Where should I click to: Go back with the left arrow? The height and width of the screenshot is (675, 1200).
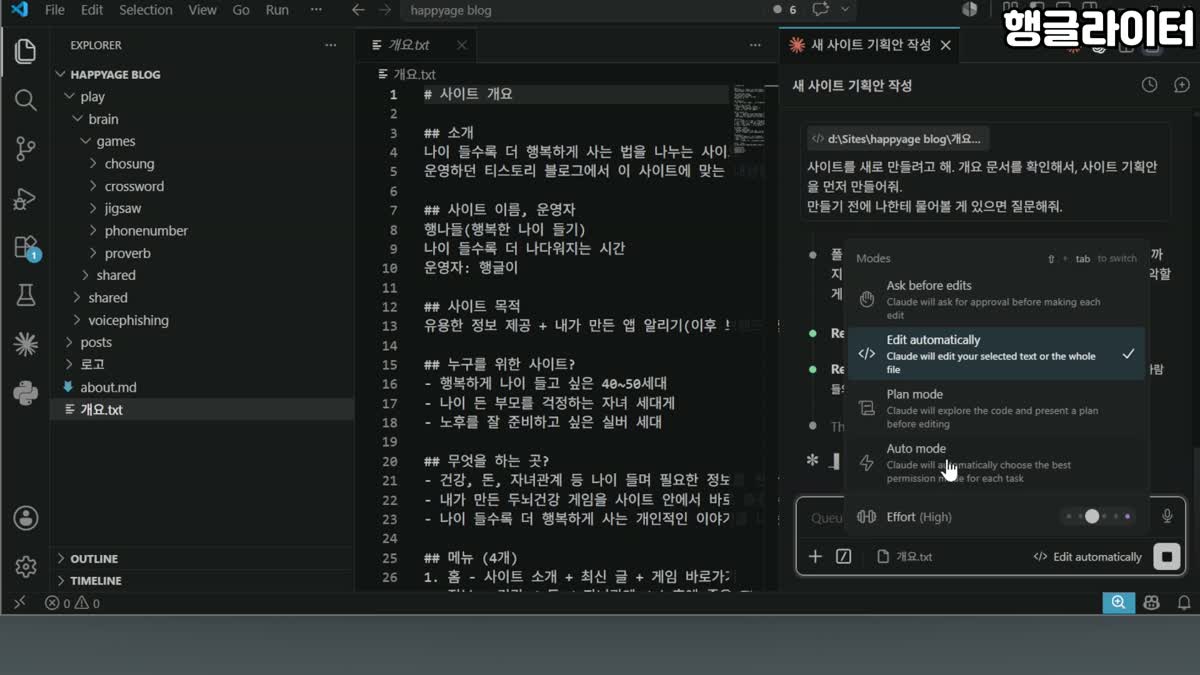[x=358, y=10]
